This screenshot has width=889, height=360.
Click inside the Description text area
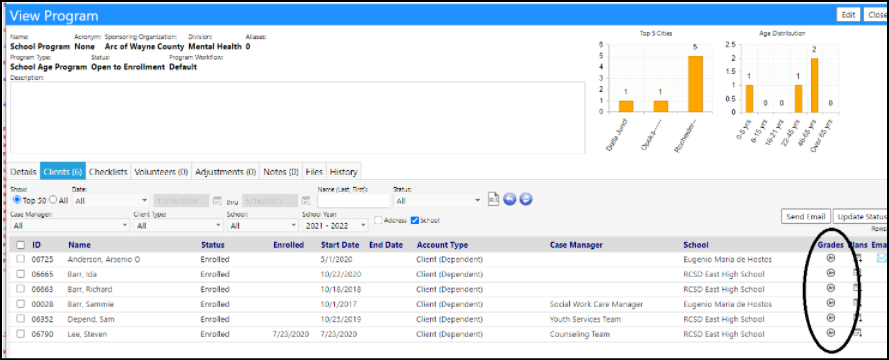coord(298,117)
